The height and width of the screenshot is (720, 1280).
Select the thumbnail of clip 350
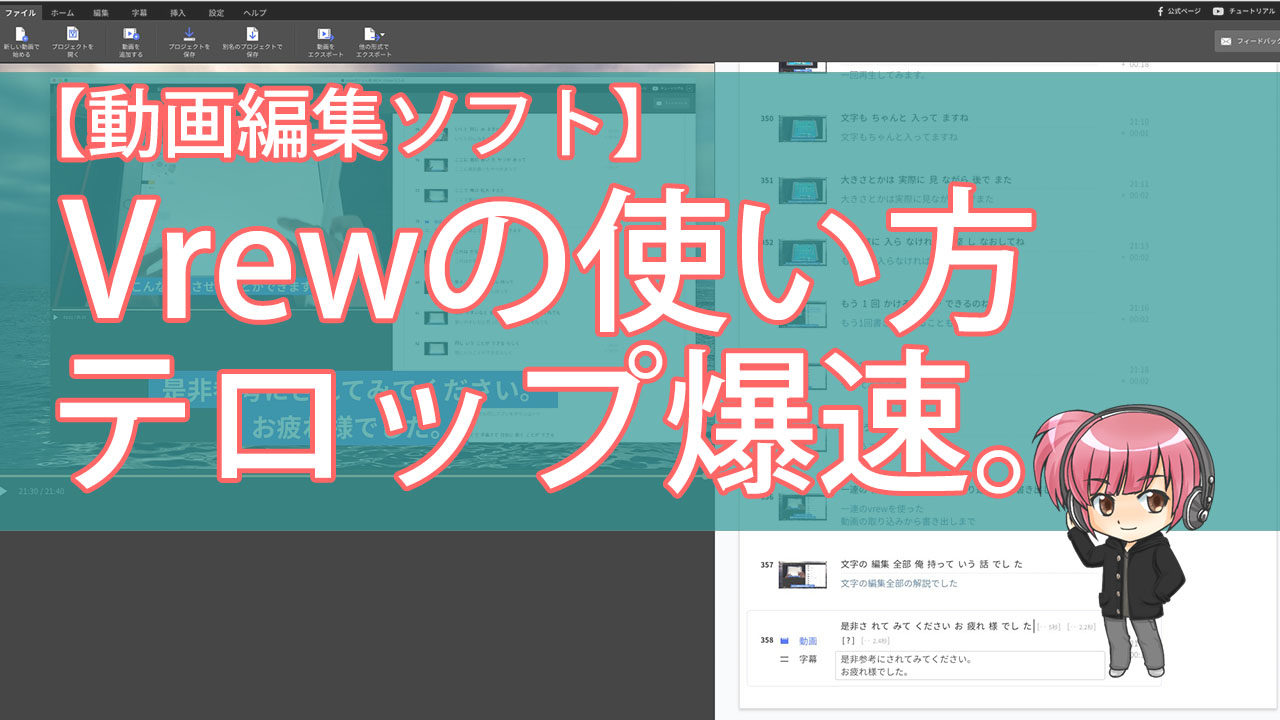[802, 128]
